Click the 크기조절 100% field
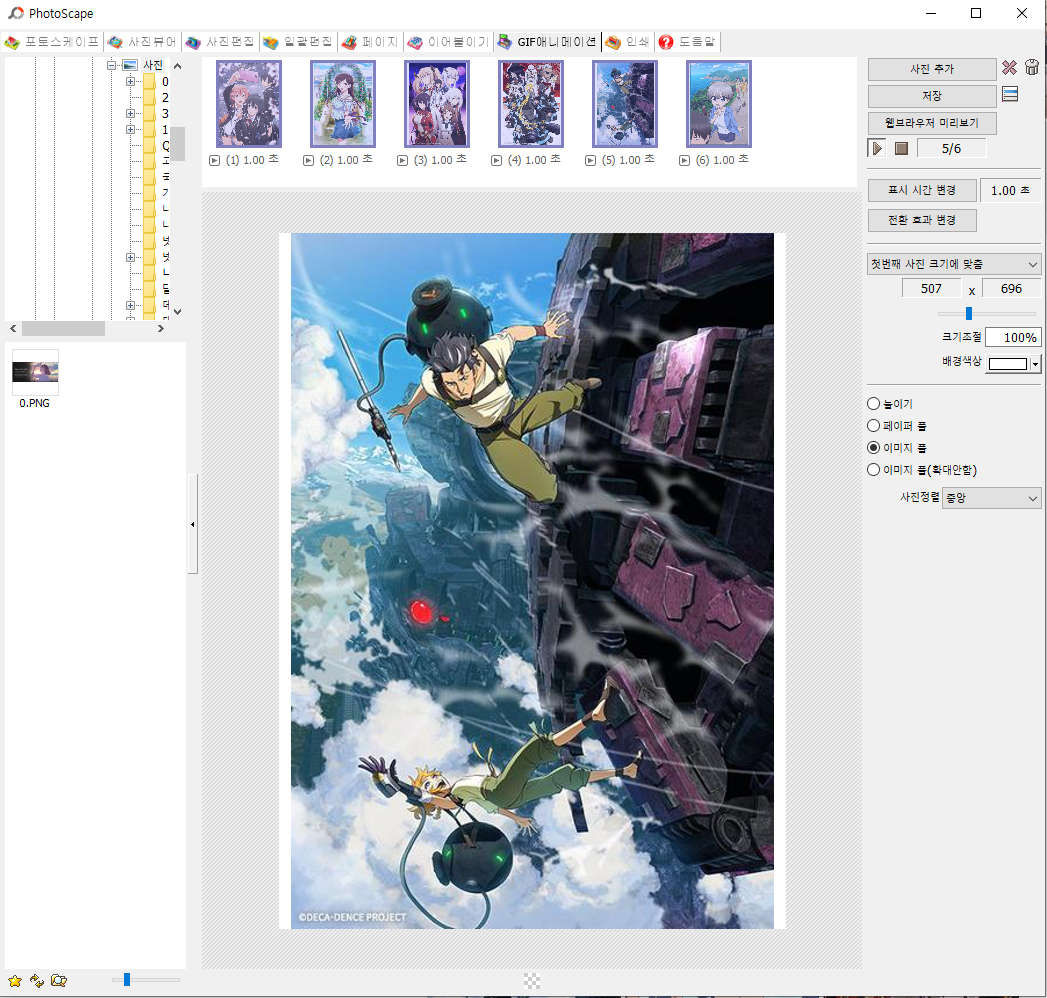1047x998 pixels. pyautogui.click(x=1013, y=338)
